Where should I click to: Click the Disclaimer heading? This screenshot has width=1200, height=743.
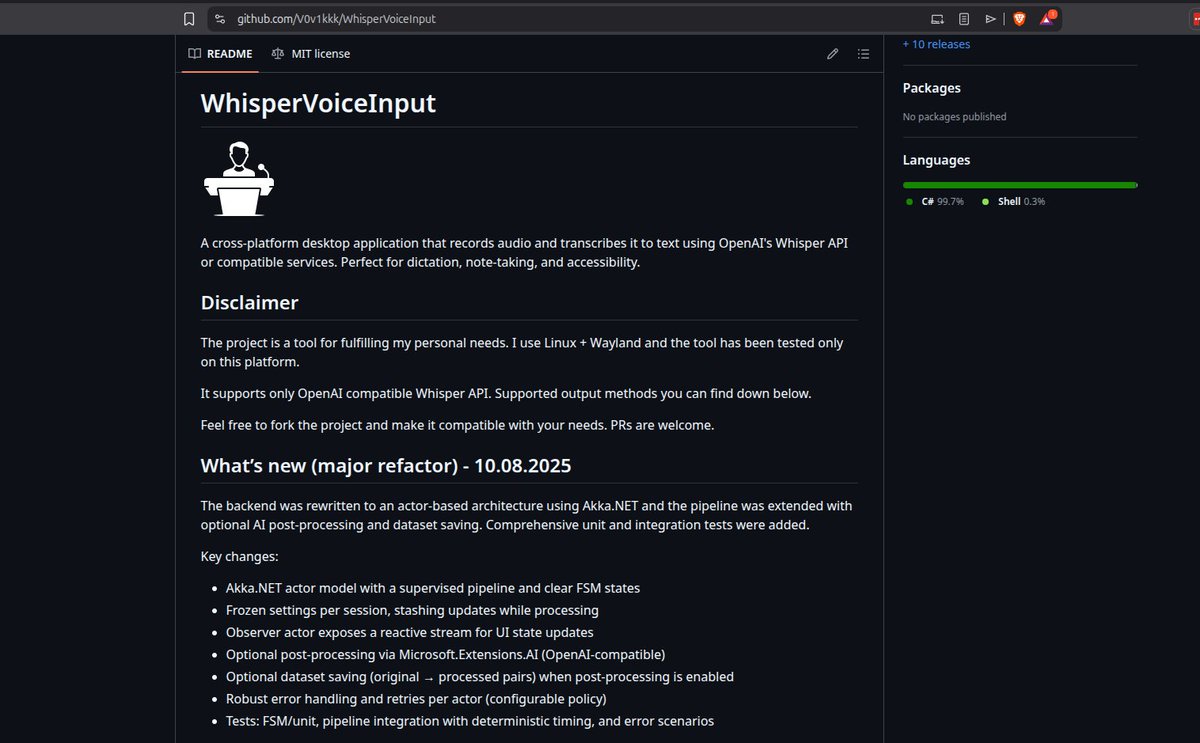coord(249,302)
